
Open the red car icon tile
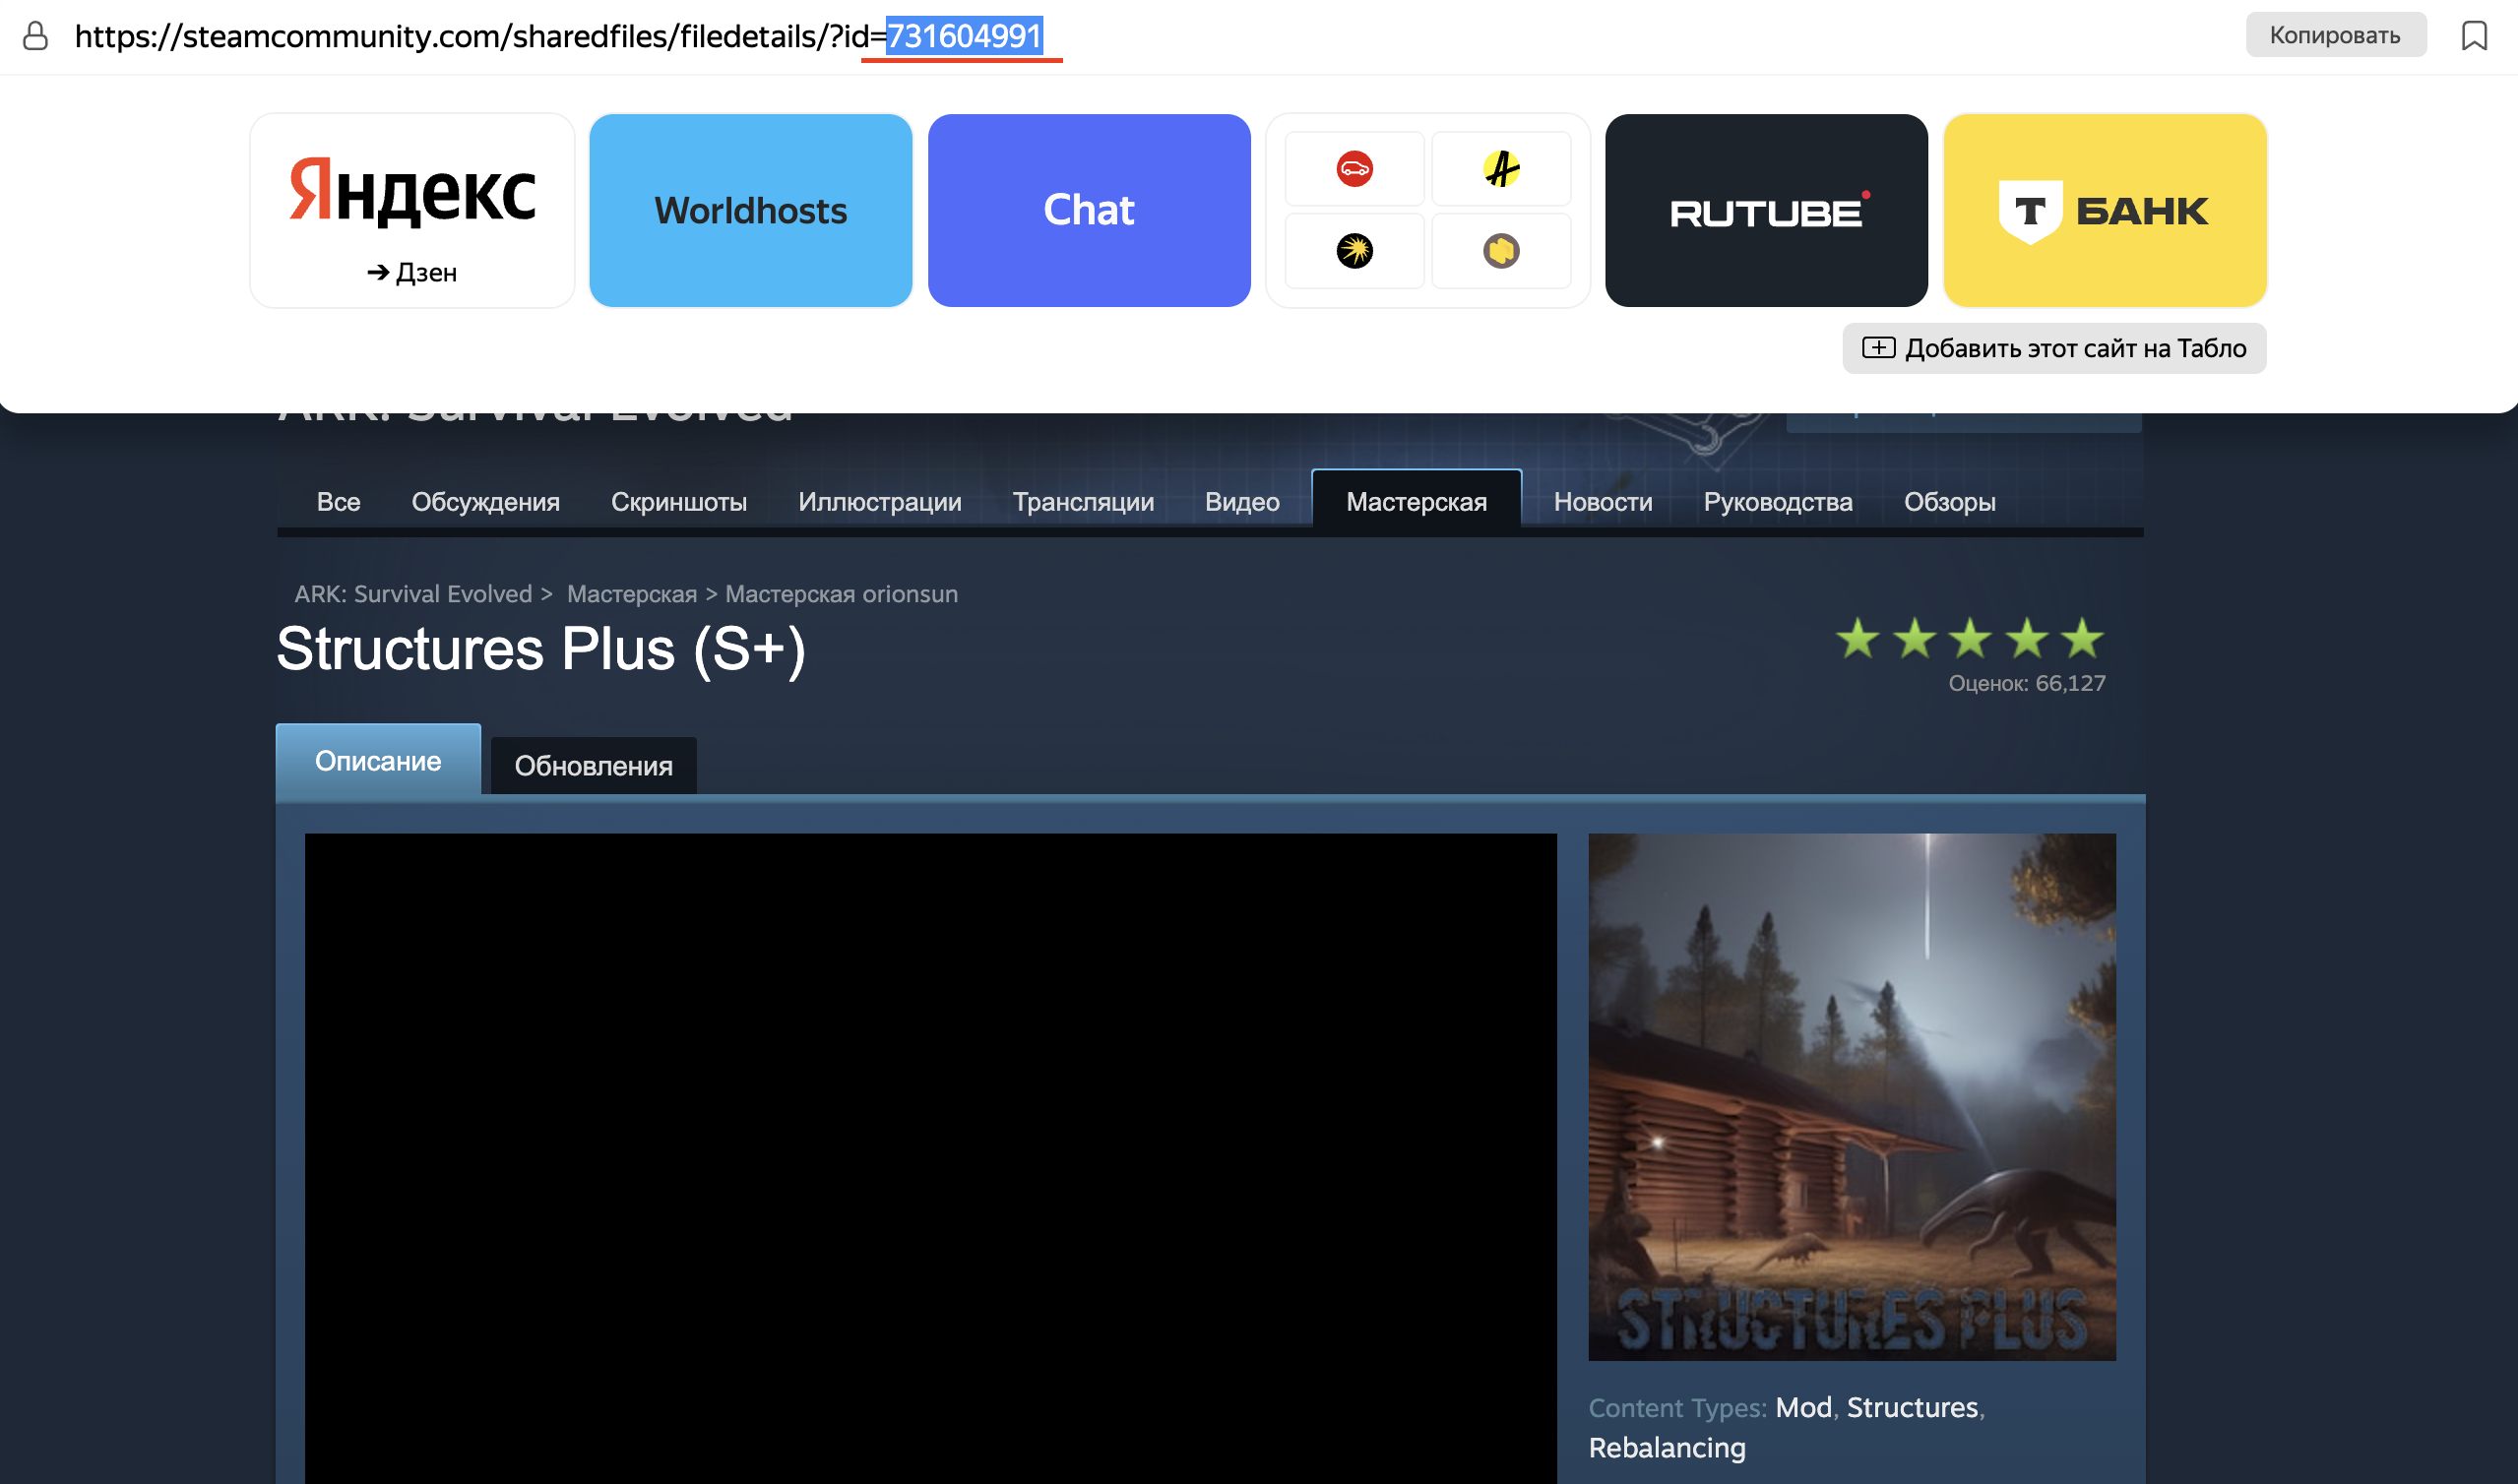point(1354,168)
